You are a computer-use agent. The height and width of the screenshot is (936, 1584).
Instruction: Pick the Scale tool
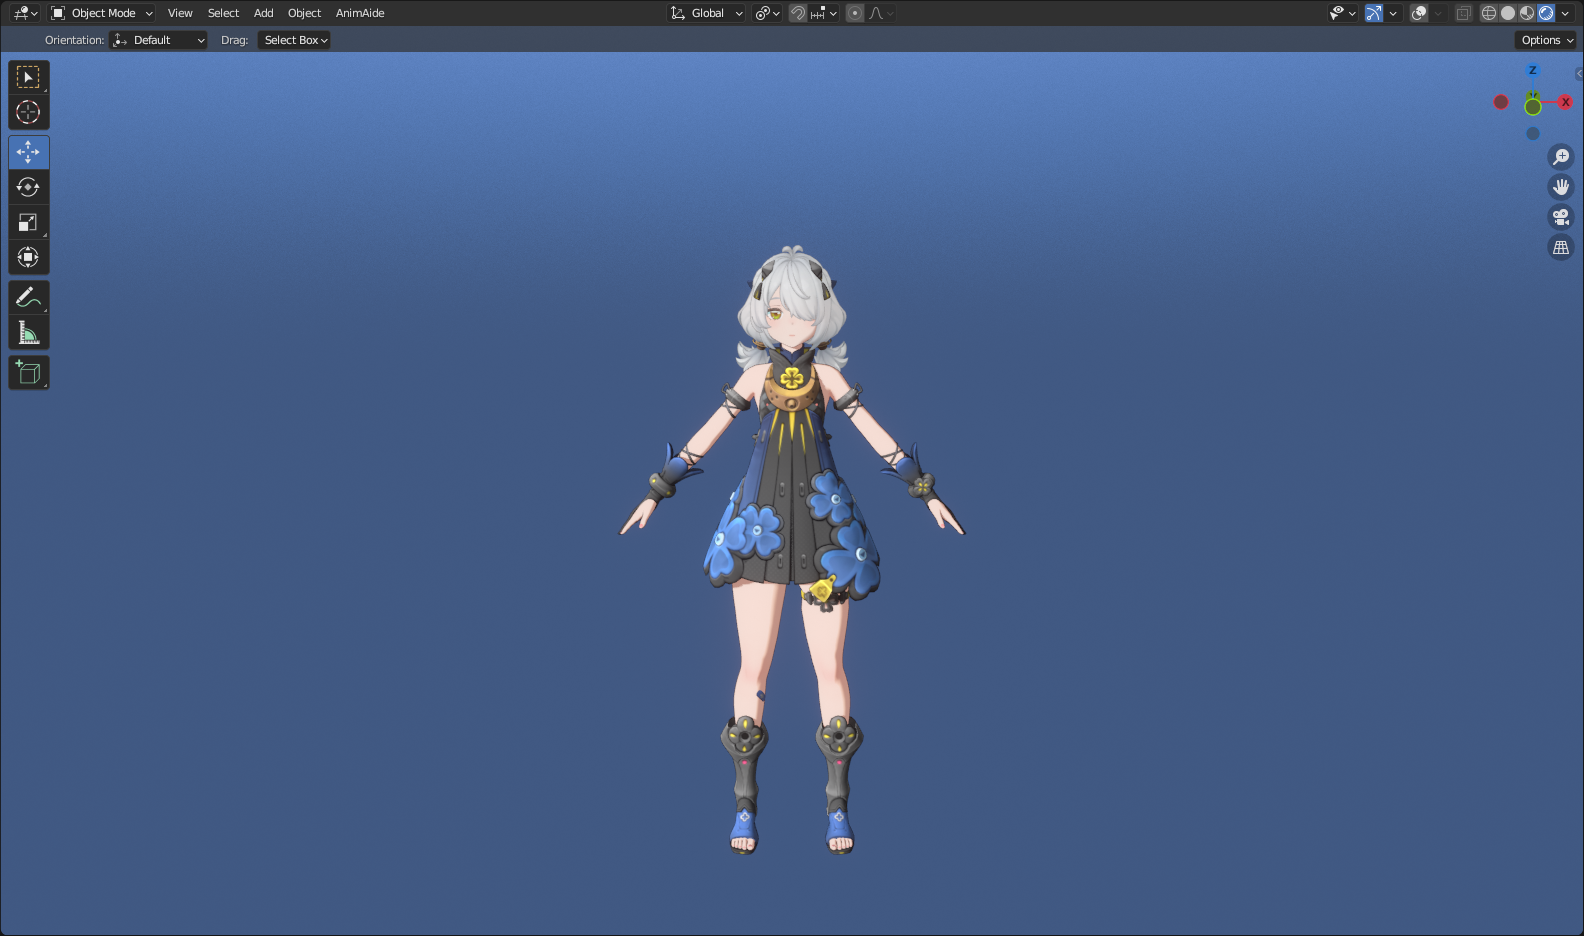(28, 222)
